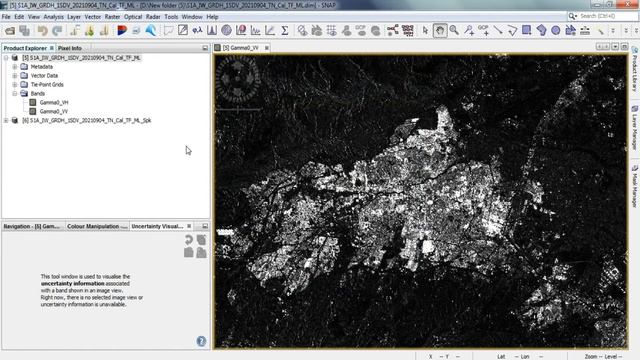The height and width of the screenshot is (360, 640).
Task: Select the [5] Gamma0_VV image tab
Action: (241, 48)
